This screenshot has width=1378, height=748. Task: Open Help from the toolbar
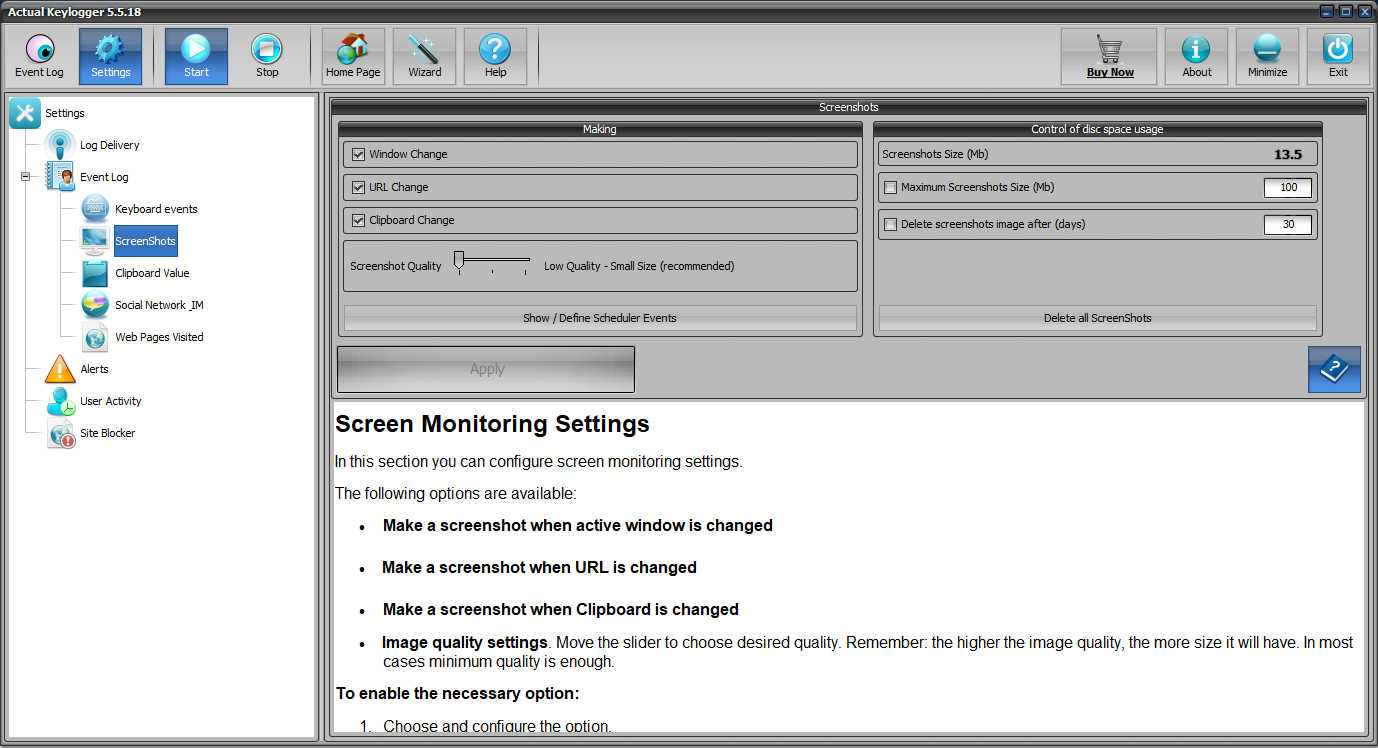495,56
